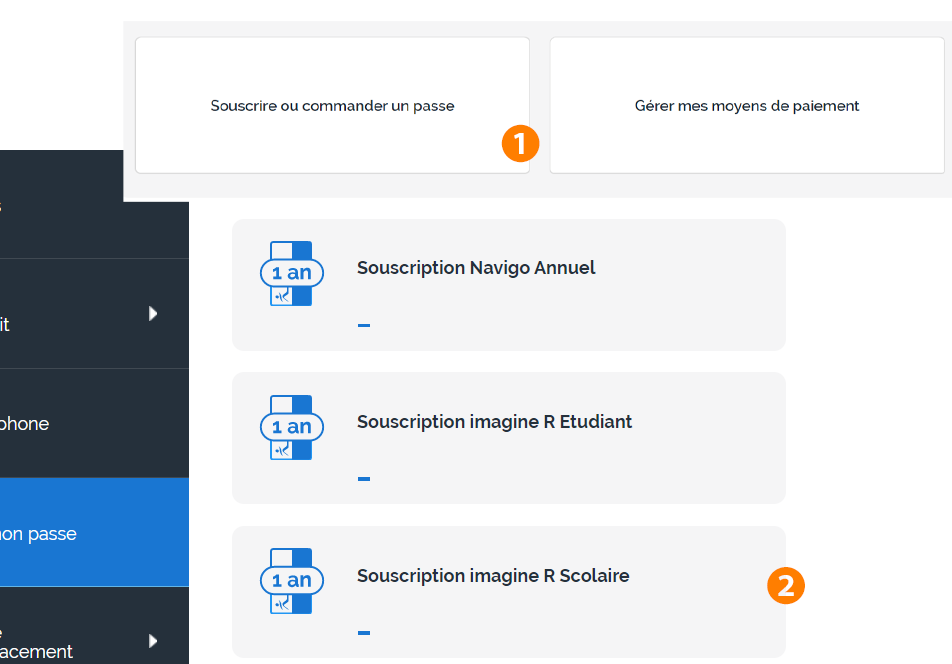
Task: Expand sidebar item ending in 'it' arrow
Action: 153,313
